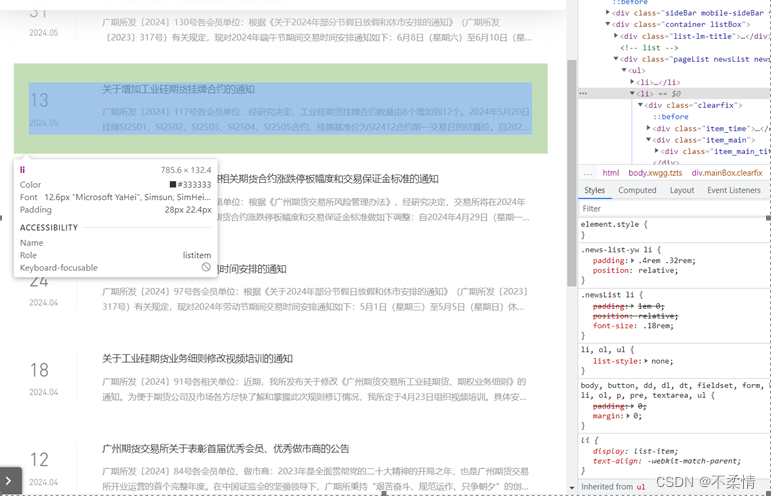This screenshot has height=499, width=771.
Task: Collapse the ul element in DOM tree
Action: tap(624, 70)
